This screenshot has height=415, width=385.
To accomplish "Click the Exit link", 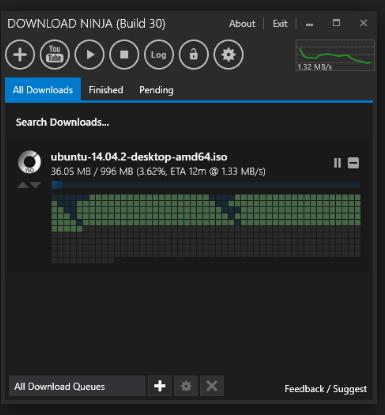I will pos(280,24).
